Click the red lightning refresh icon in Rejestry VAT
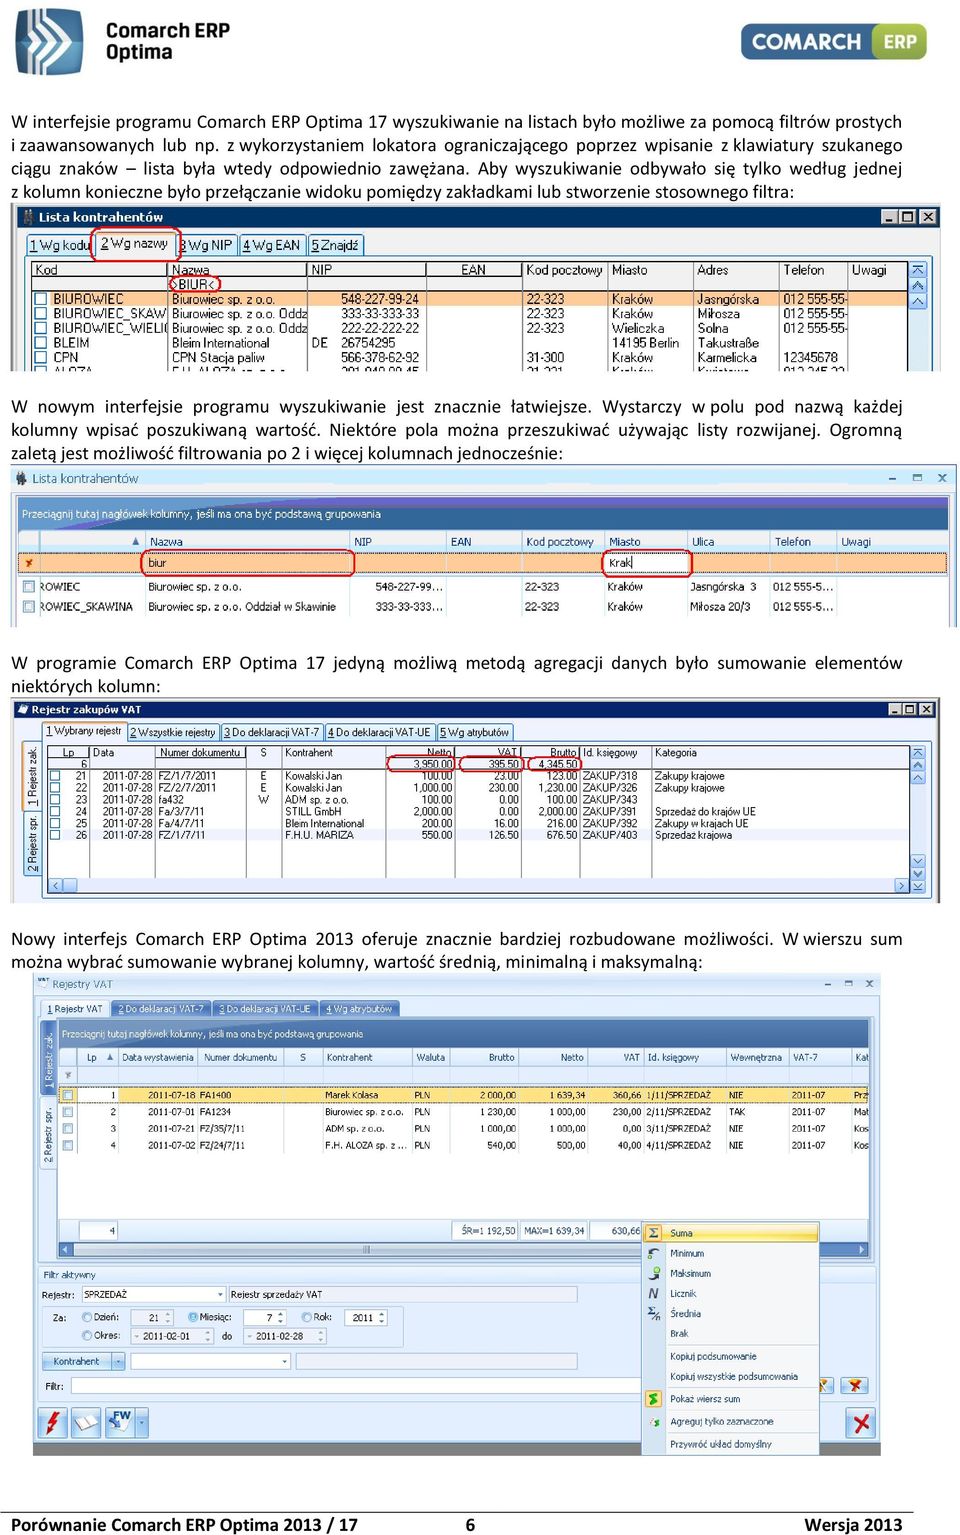The image size is (960, 1535). (x=53, y=1421)
